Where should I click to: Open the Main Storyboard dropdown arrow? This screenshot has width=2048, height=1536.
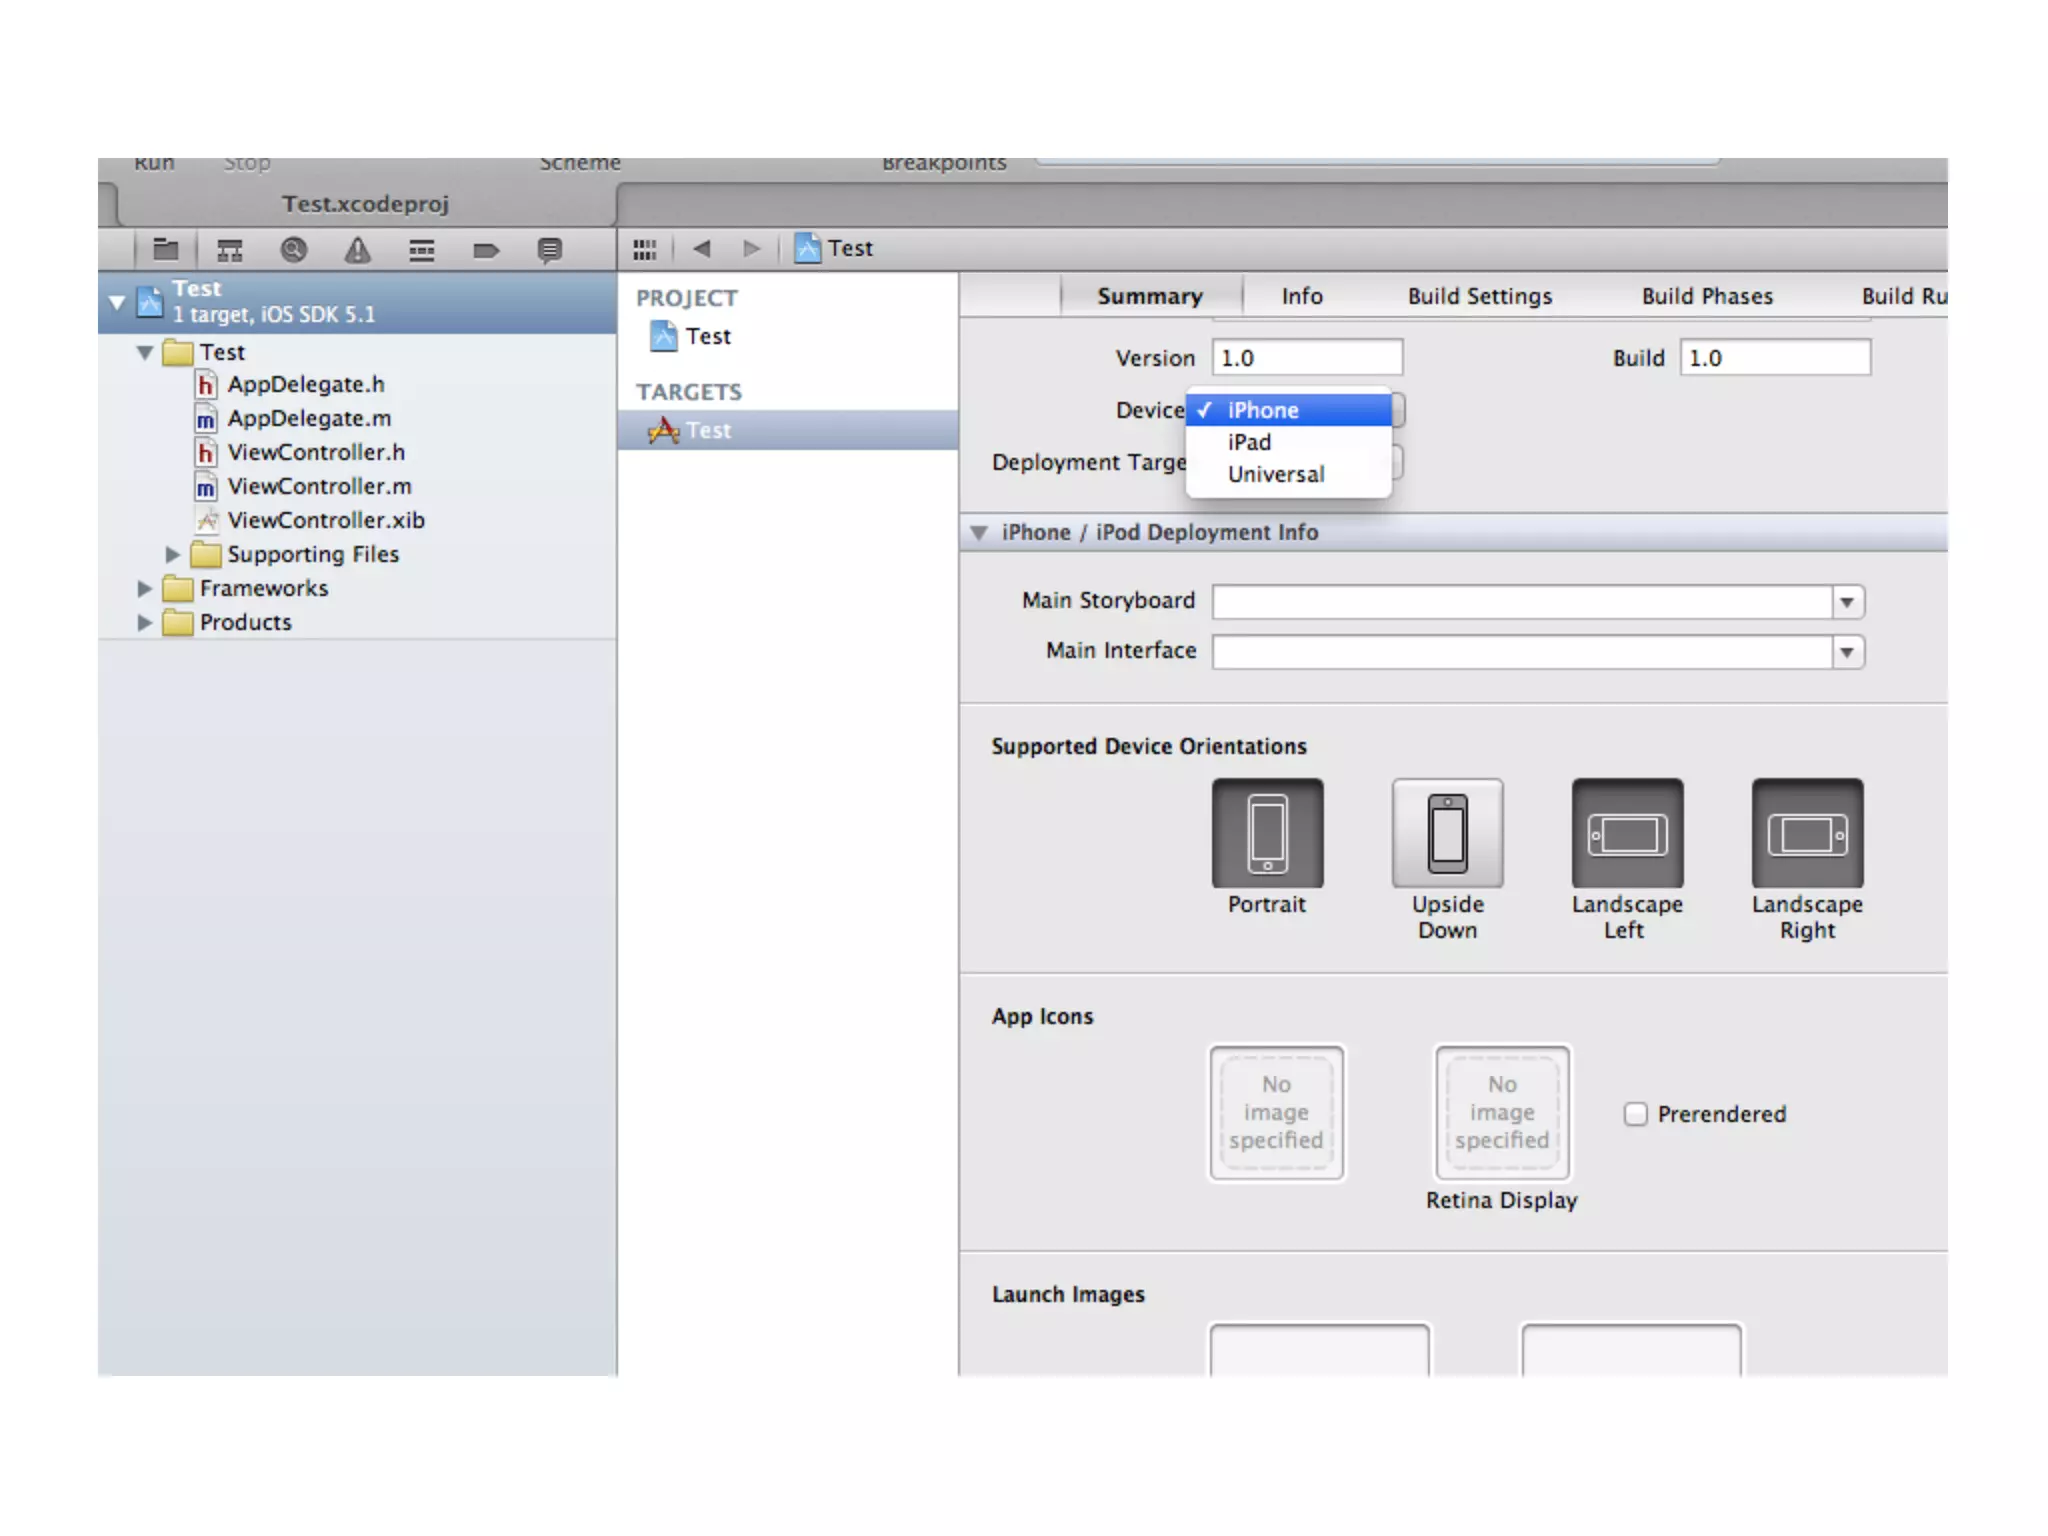coord(1847,602)
